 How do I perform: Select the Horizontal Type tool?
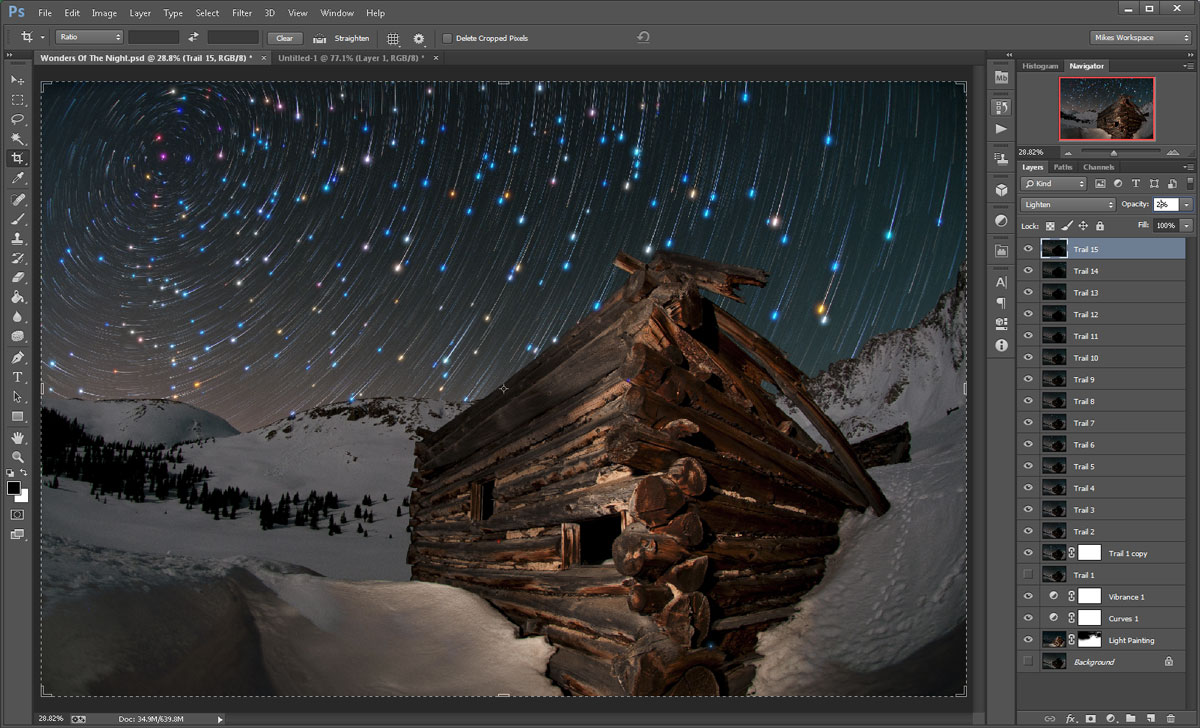[17, 377]
